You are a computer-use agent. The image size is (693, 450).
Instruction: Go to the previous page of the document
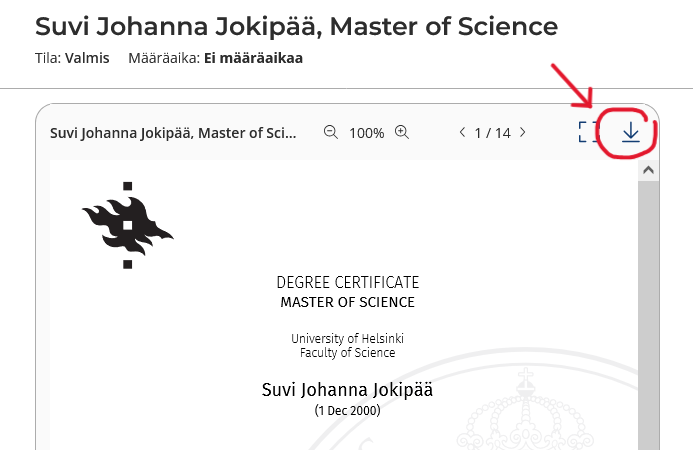pos(462,132)
